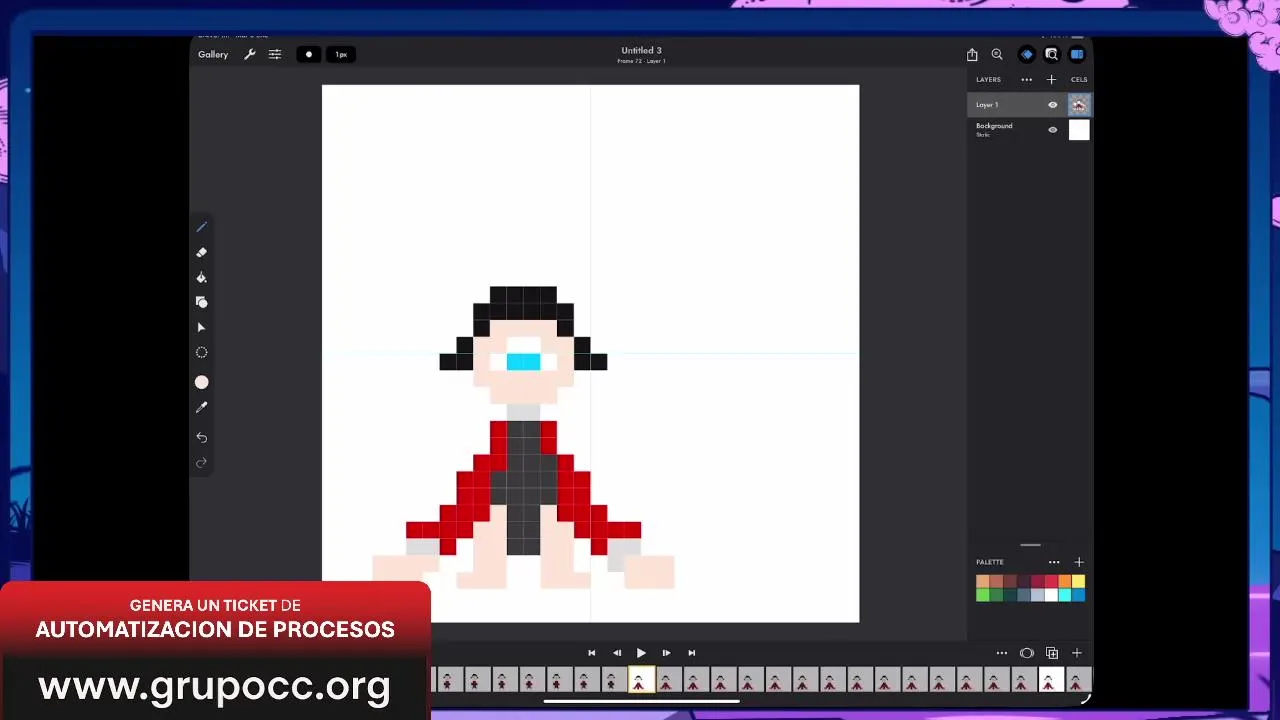This screenshot has width=1280, height=720.
Task: Select the eraser tool
Action: point(201,252)
